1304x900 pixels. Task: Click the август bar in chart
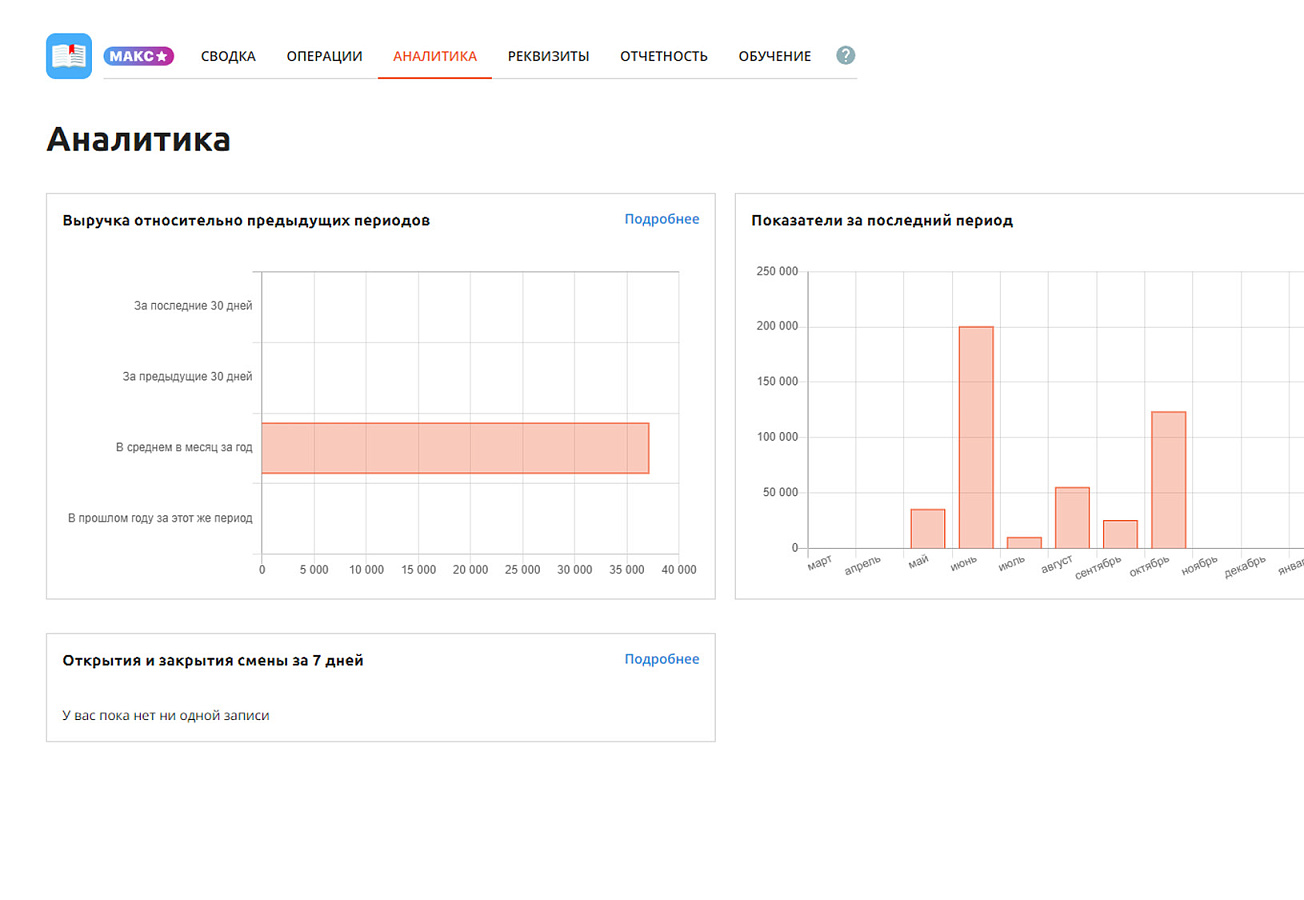pos(1072,518)
